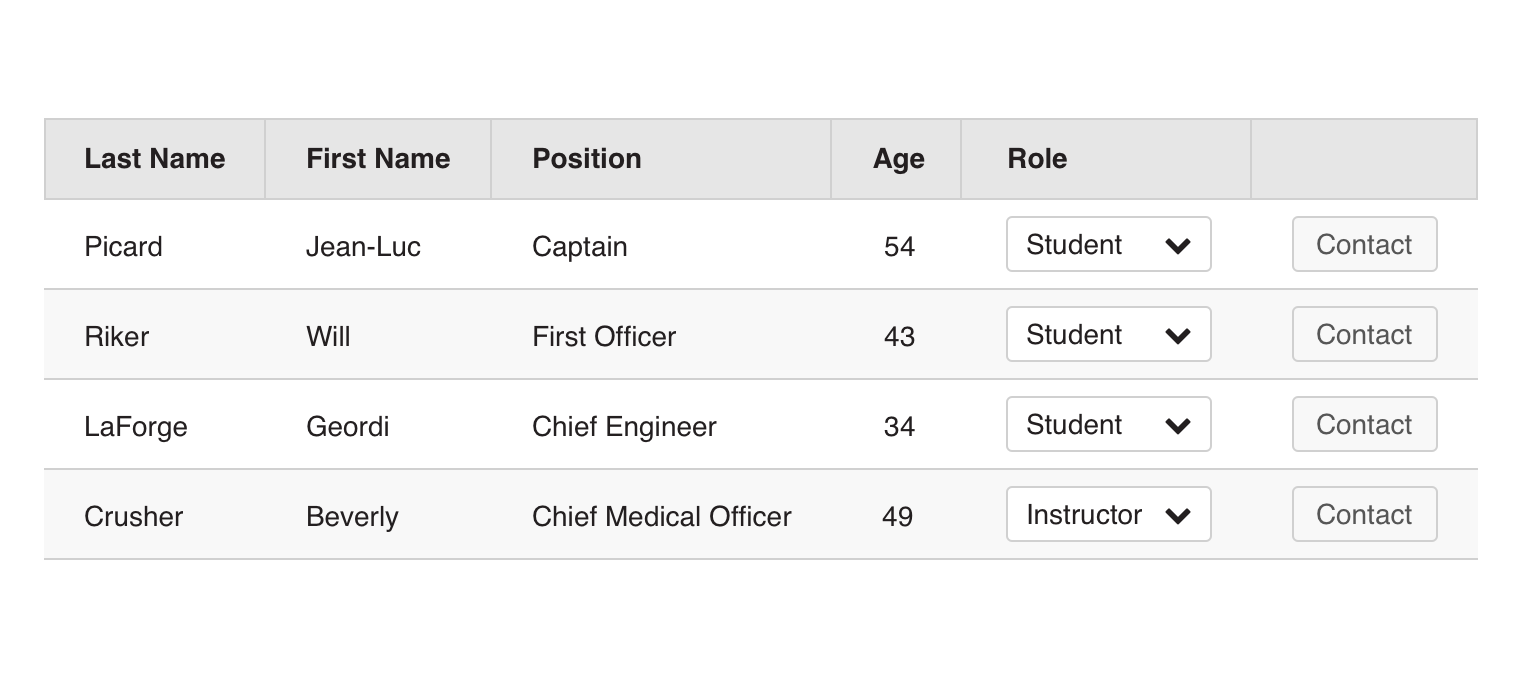Select the Chief Engineer position cell
Screen dimensions: 1520x676
click(x=624, y=426)
